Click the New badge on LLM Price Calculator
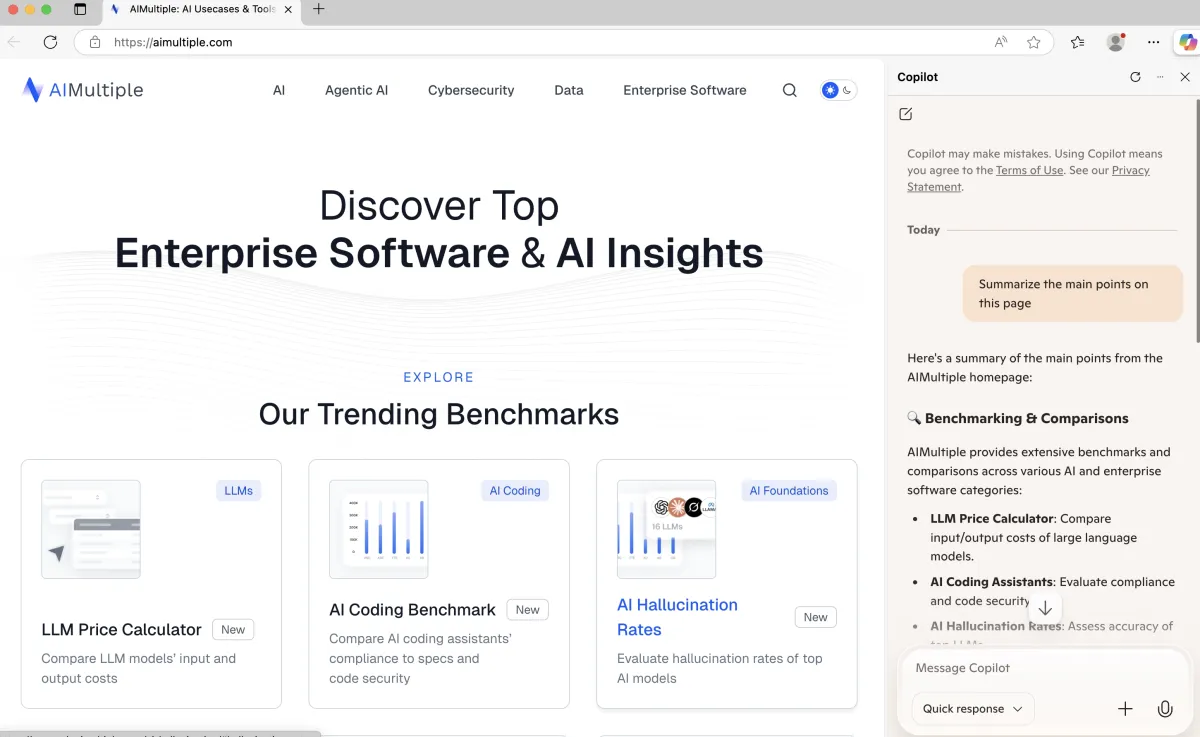The height and width of the screenshot is (737, 1200). pos(233,630)
